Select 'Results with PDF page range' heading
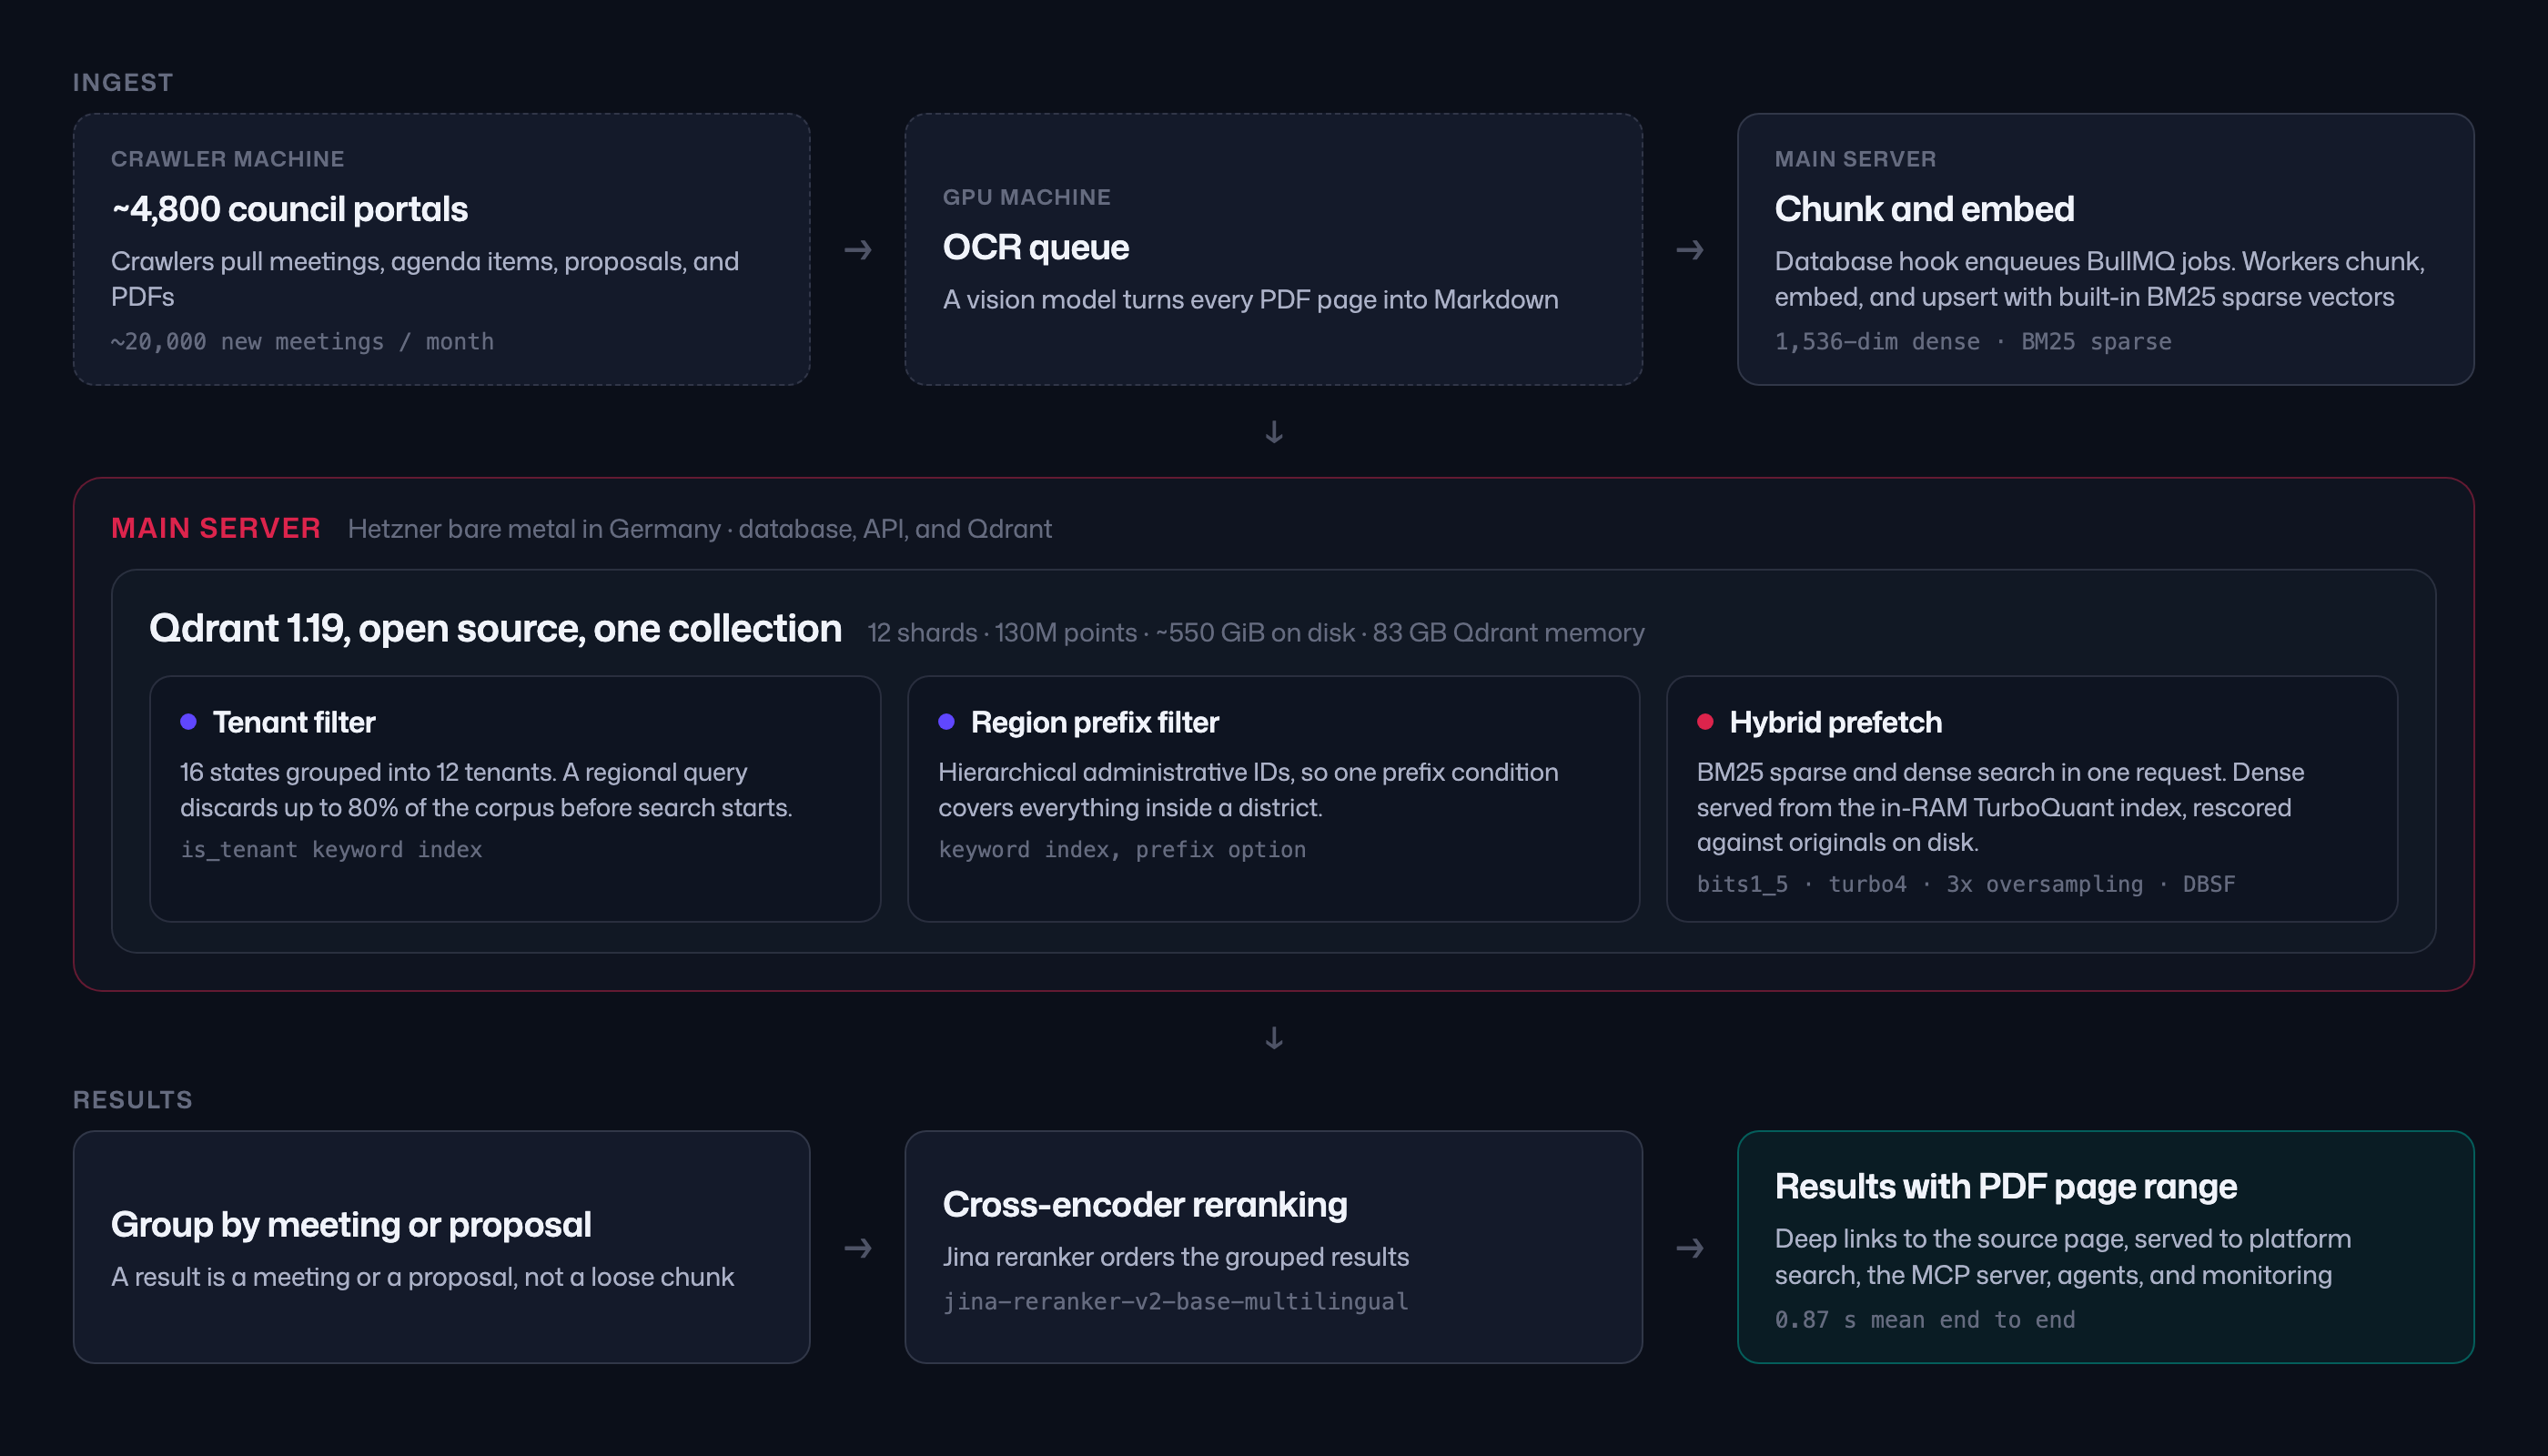Viewport: 2548px width, 1456px height. (x=2005, y=1186)
